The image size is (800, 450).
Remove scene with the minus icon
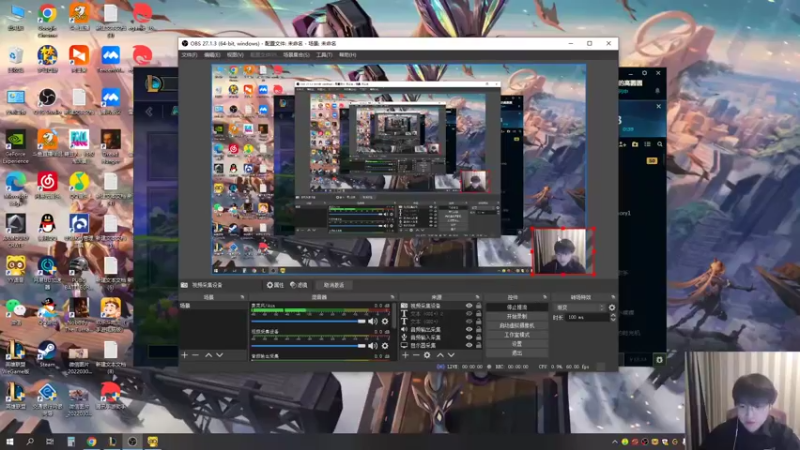[x=196, y=355]
